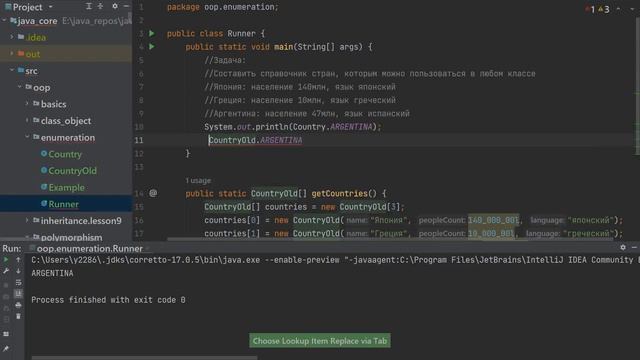This screenshot has width=640, height=360.
Task: Expand the inheritance.lesson9 package
Action: coord(27,221)
